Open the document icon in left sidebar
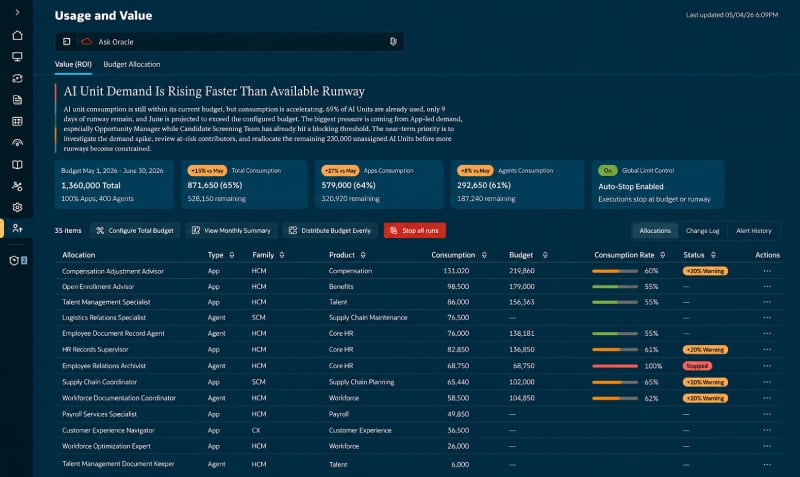The width and height of the screenshot is (800, 477). pyautogui.click(x=17, y=99)
